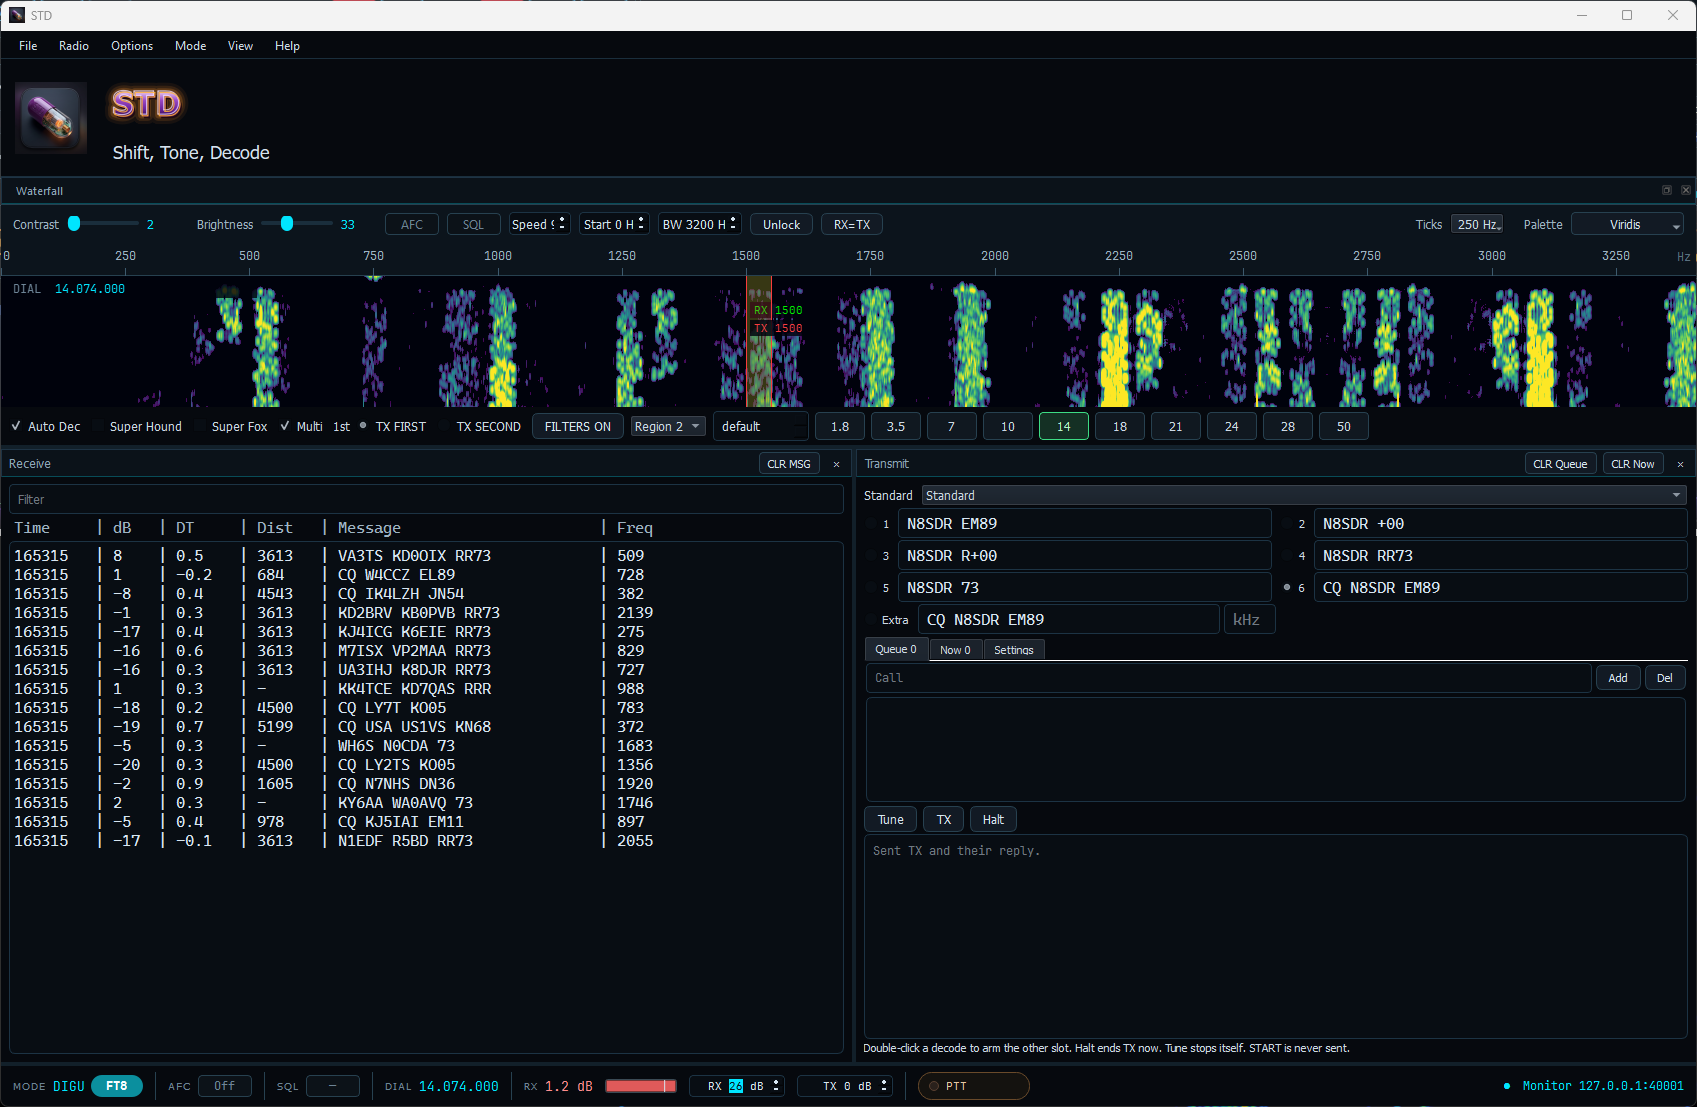Click the STD app logo image
This screenshot has width=1697, height=1107.
pos(51,118)
